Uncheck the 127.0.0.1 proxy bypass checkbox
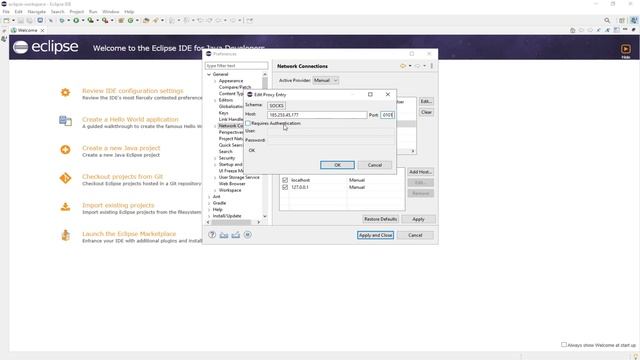Viewport: 640px width, 360px height. tap(285, 187)
